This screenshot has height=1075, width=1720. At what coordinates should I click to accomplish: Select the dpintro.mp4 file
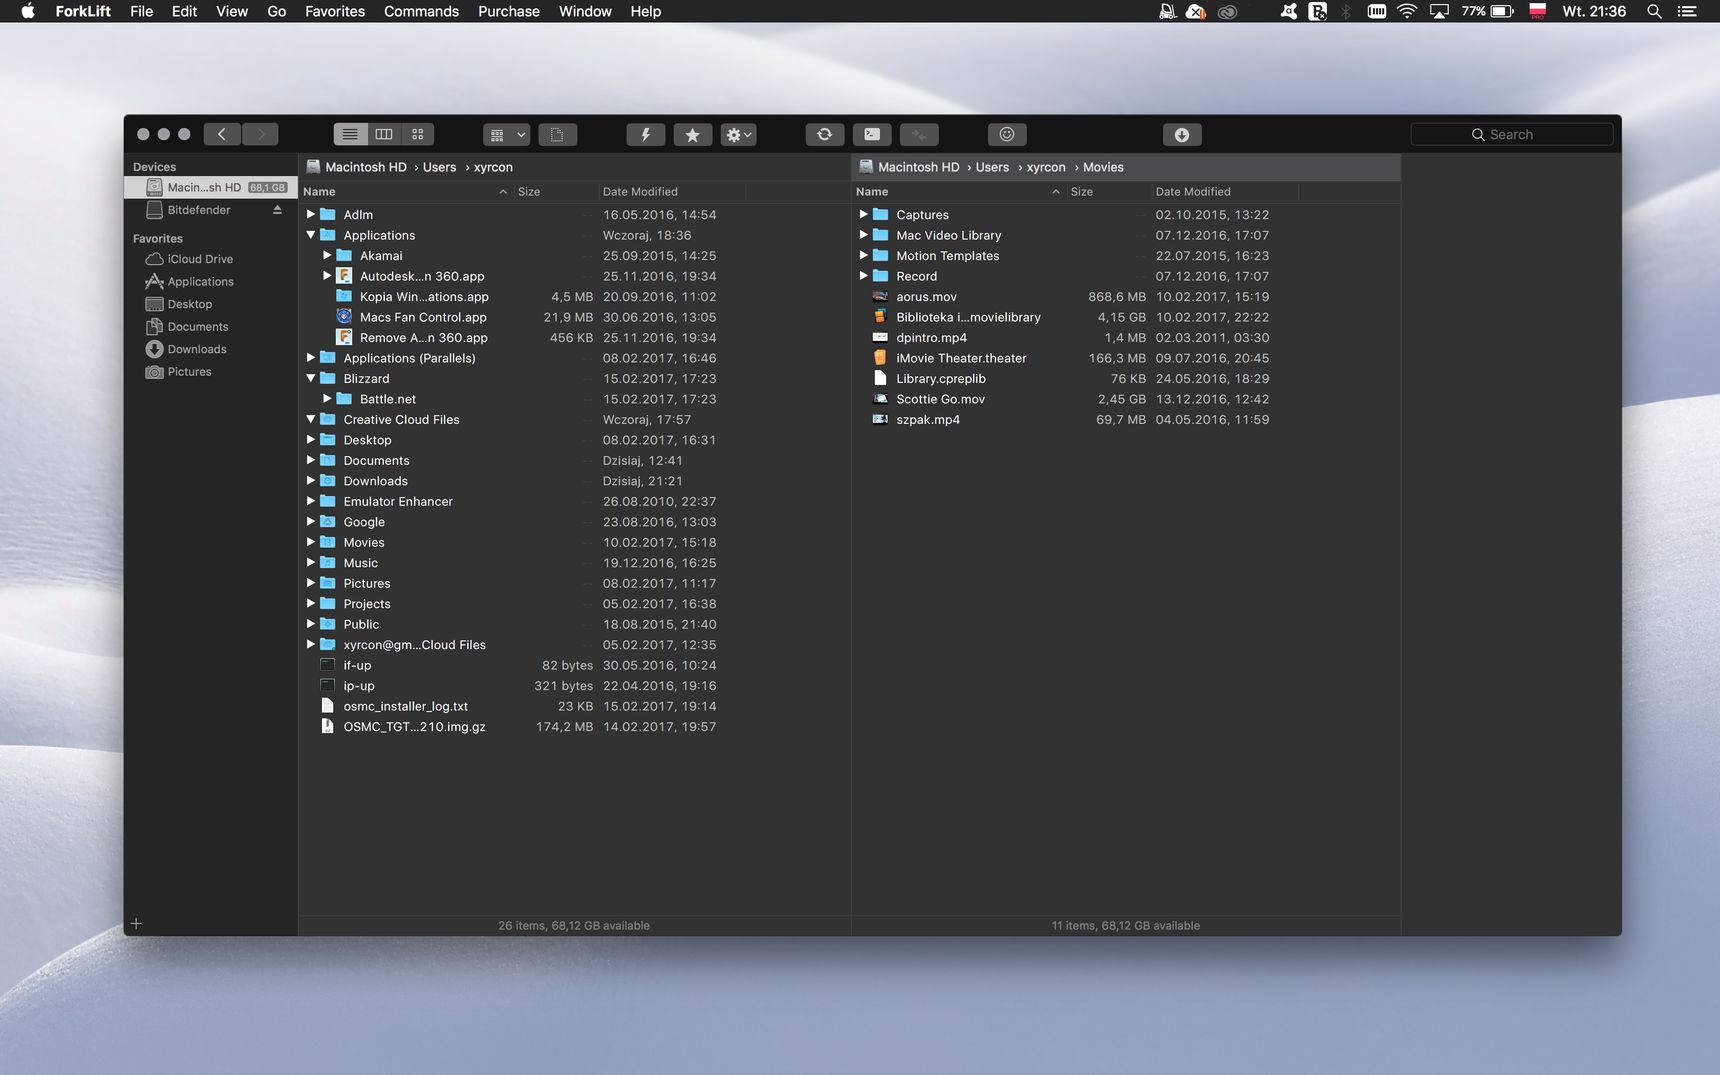tap(1125, 337)
